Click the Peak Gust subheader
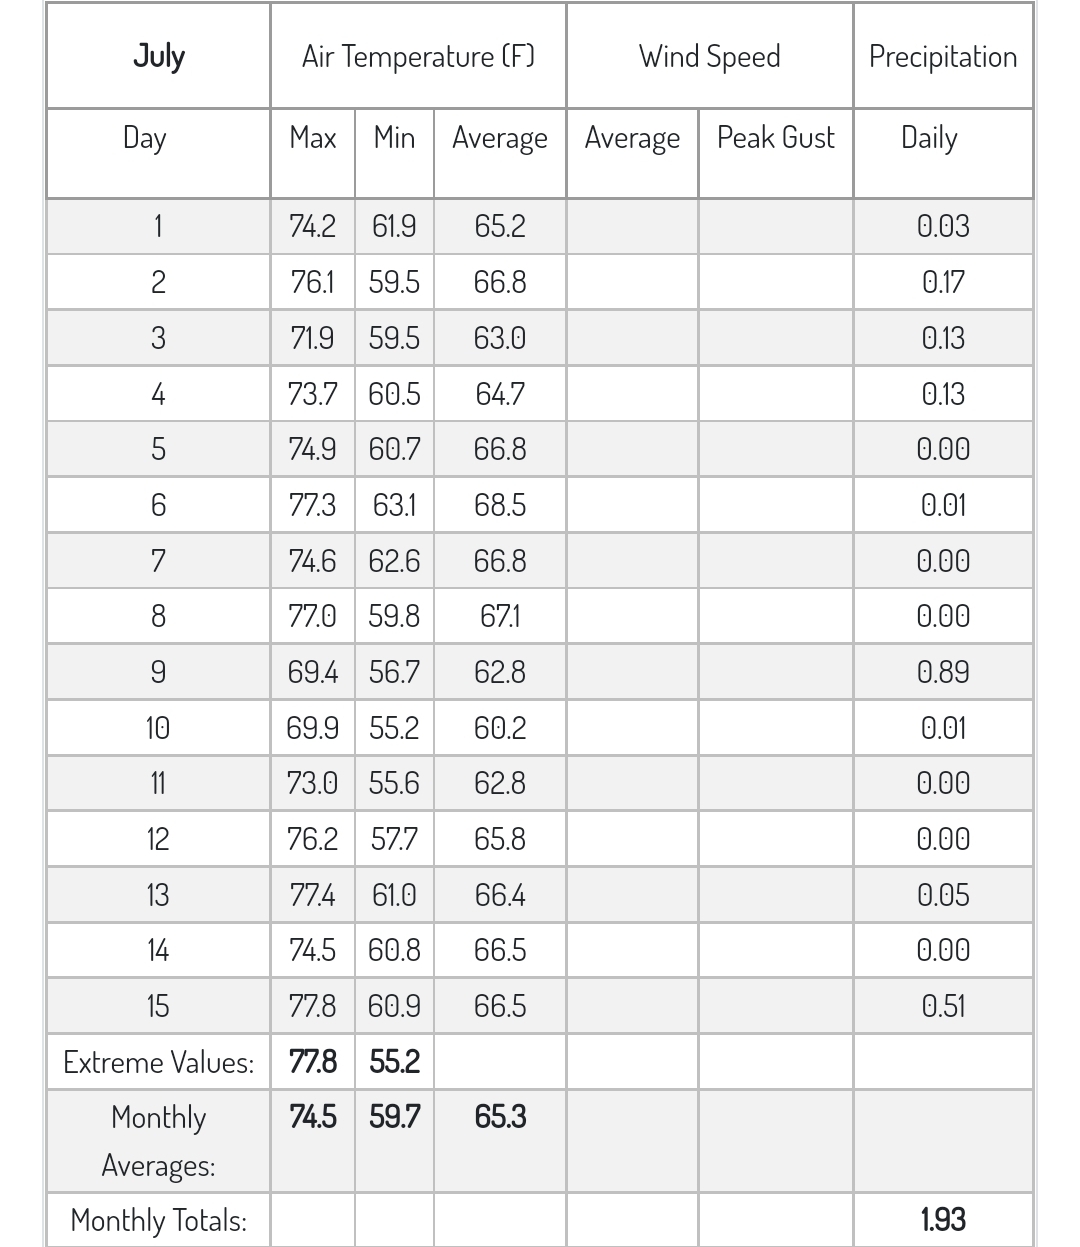1080x1247 pixels. point(776,137)
